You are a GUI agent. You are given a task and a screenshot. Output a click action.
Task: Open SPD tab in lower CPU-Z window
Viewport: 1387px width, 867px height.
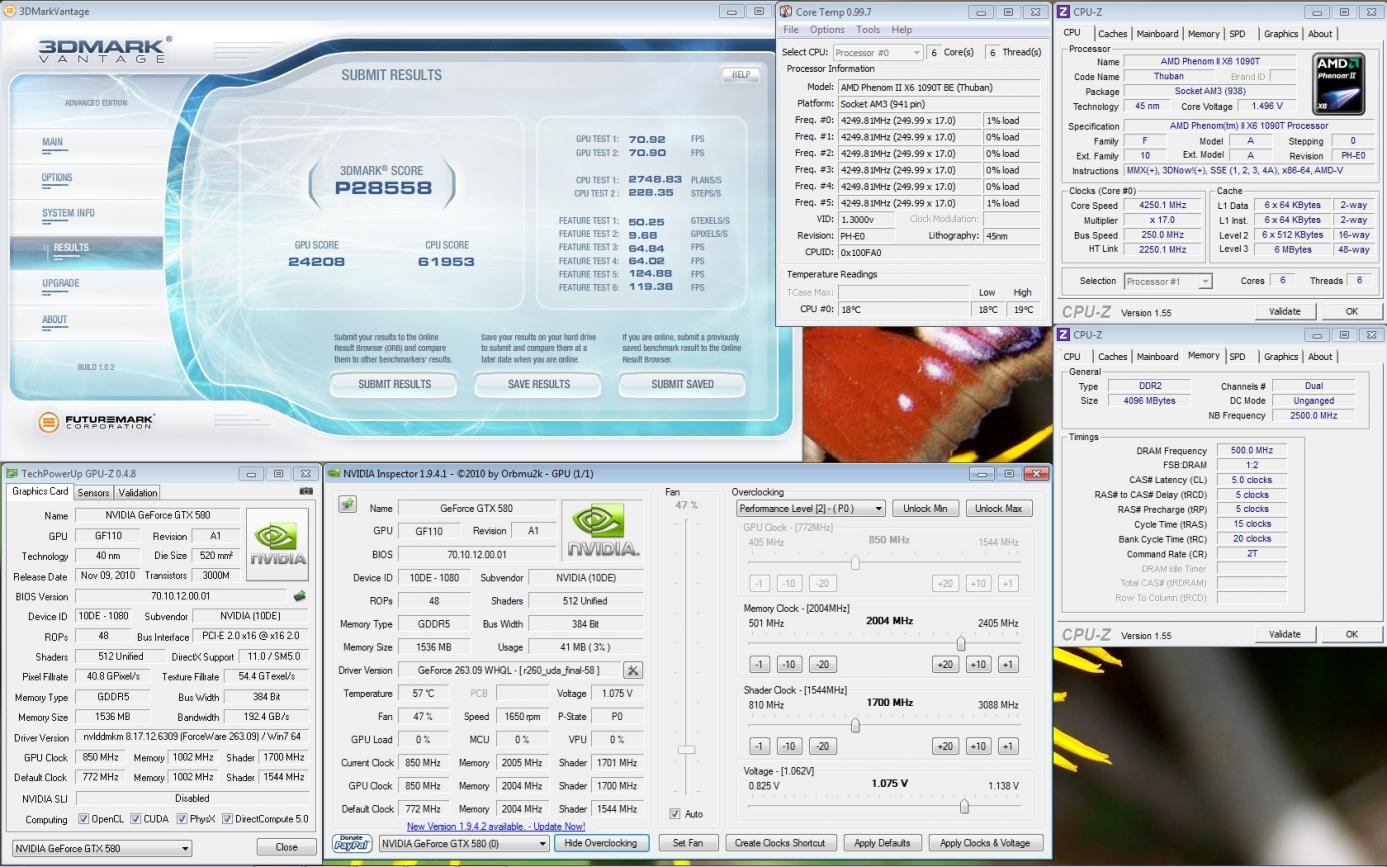pos(1237,357)
